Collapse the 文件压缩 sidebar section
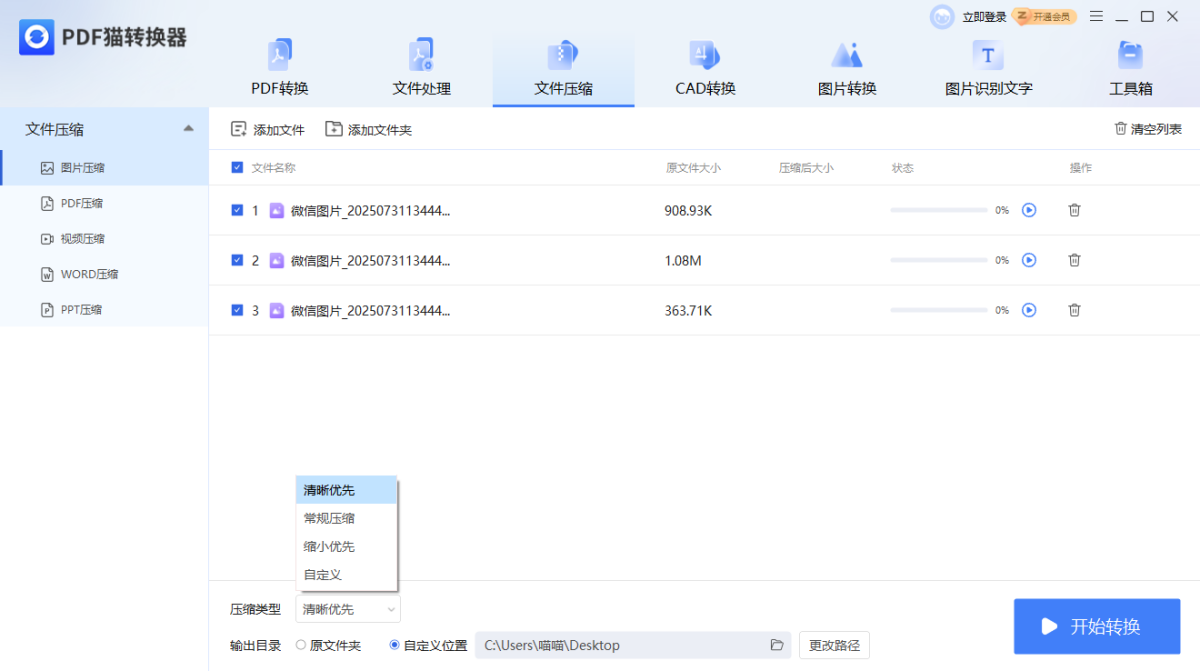1200x671 pixels. coord(188,129)
